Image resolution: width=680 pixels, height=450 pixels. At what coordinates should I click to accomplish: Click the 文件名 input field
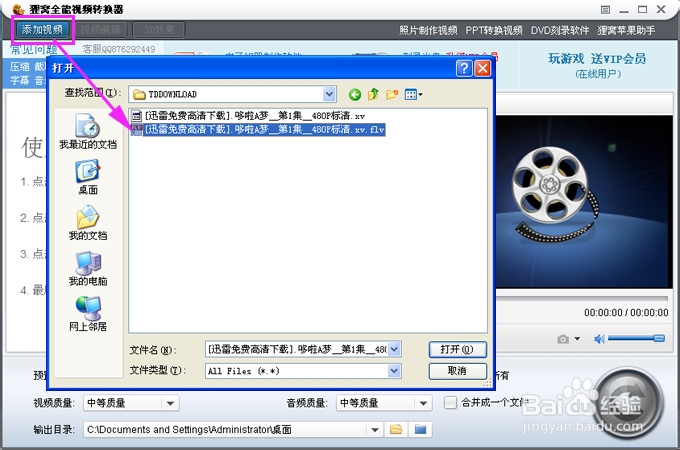coord(297,349)
